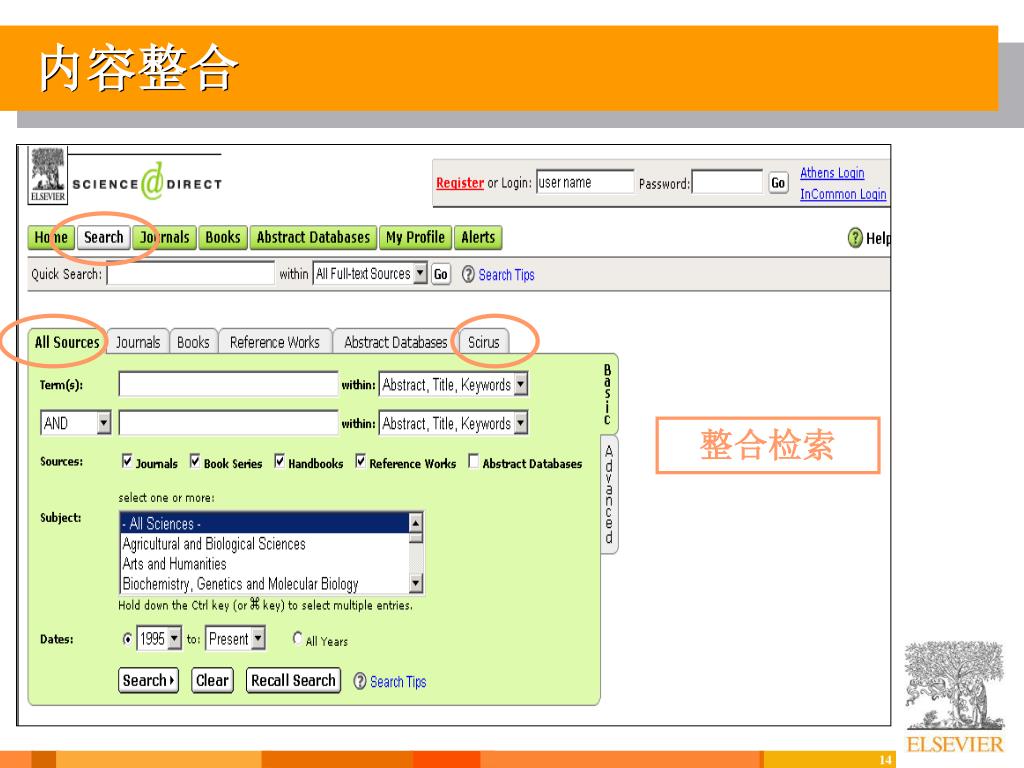Viewport: 1024px width, 768px height.
Task: Select the date range radio button
Action: 127,639
